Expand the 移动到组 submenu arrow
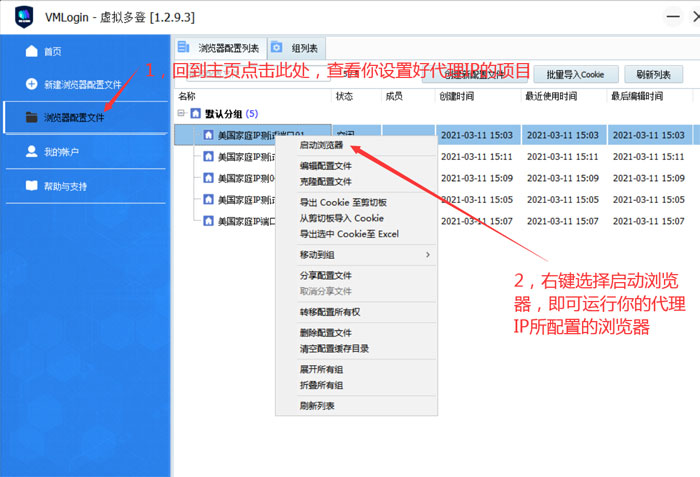The image size is (700, 477). (x=428, y=255)
